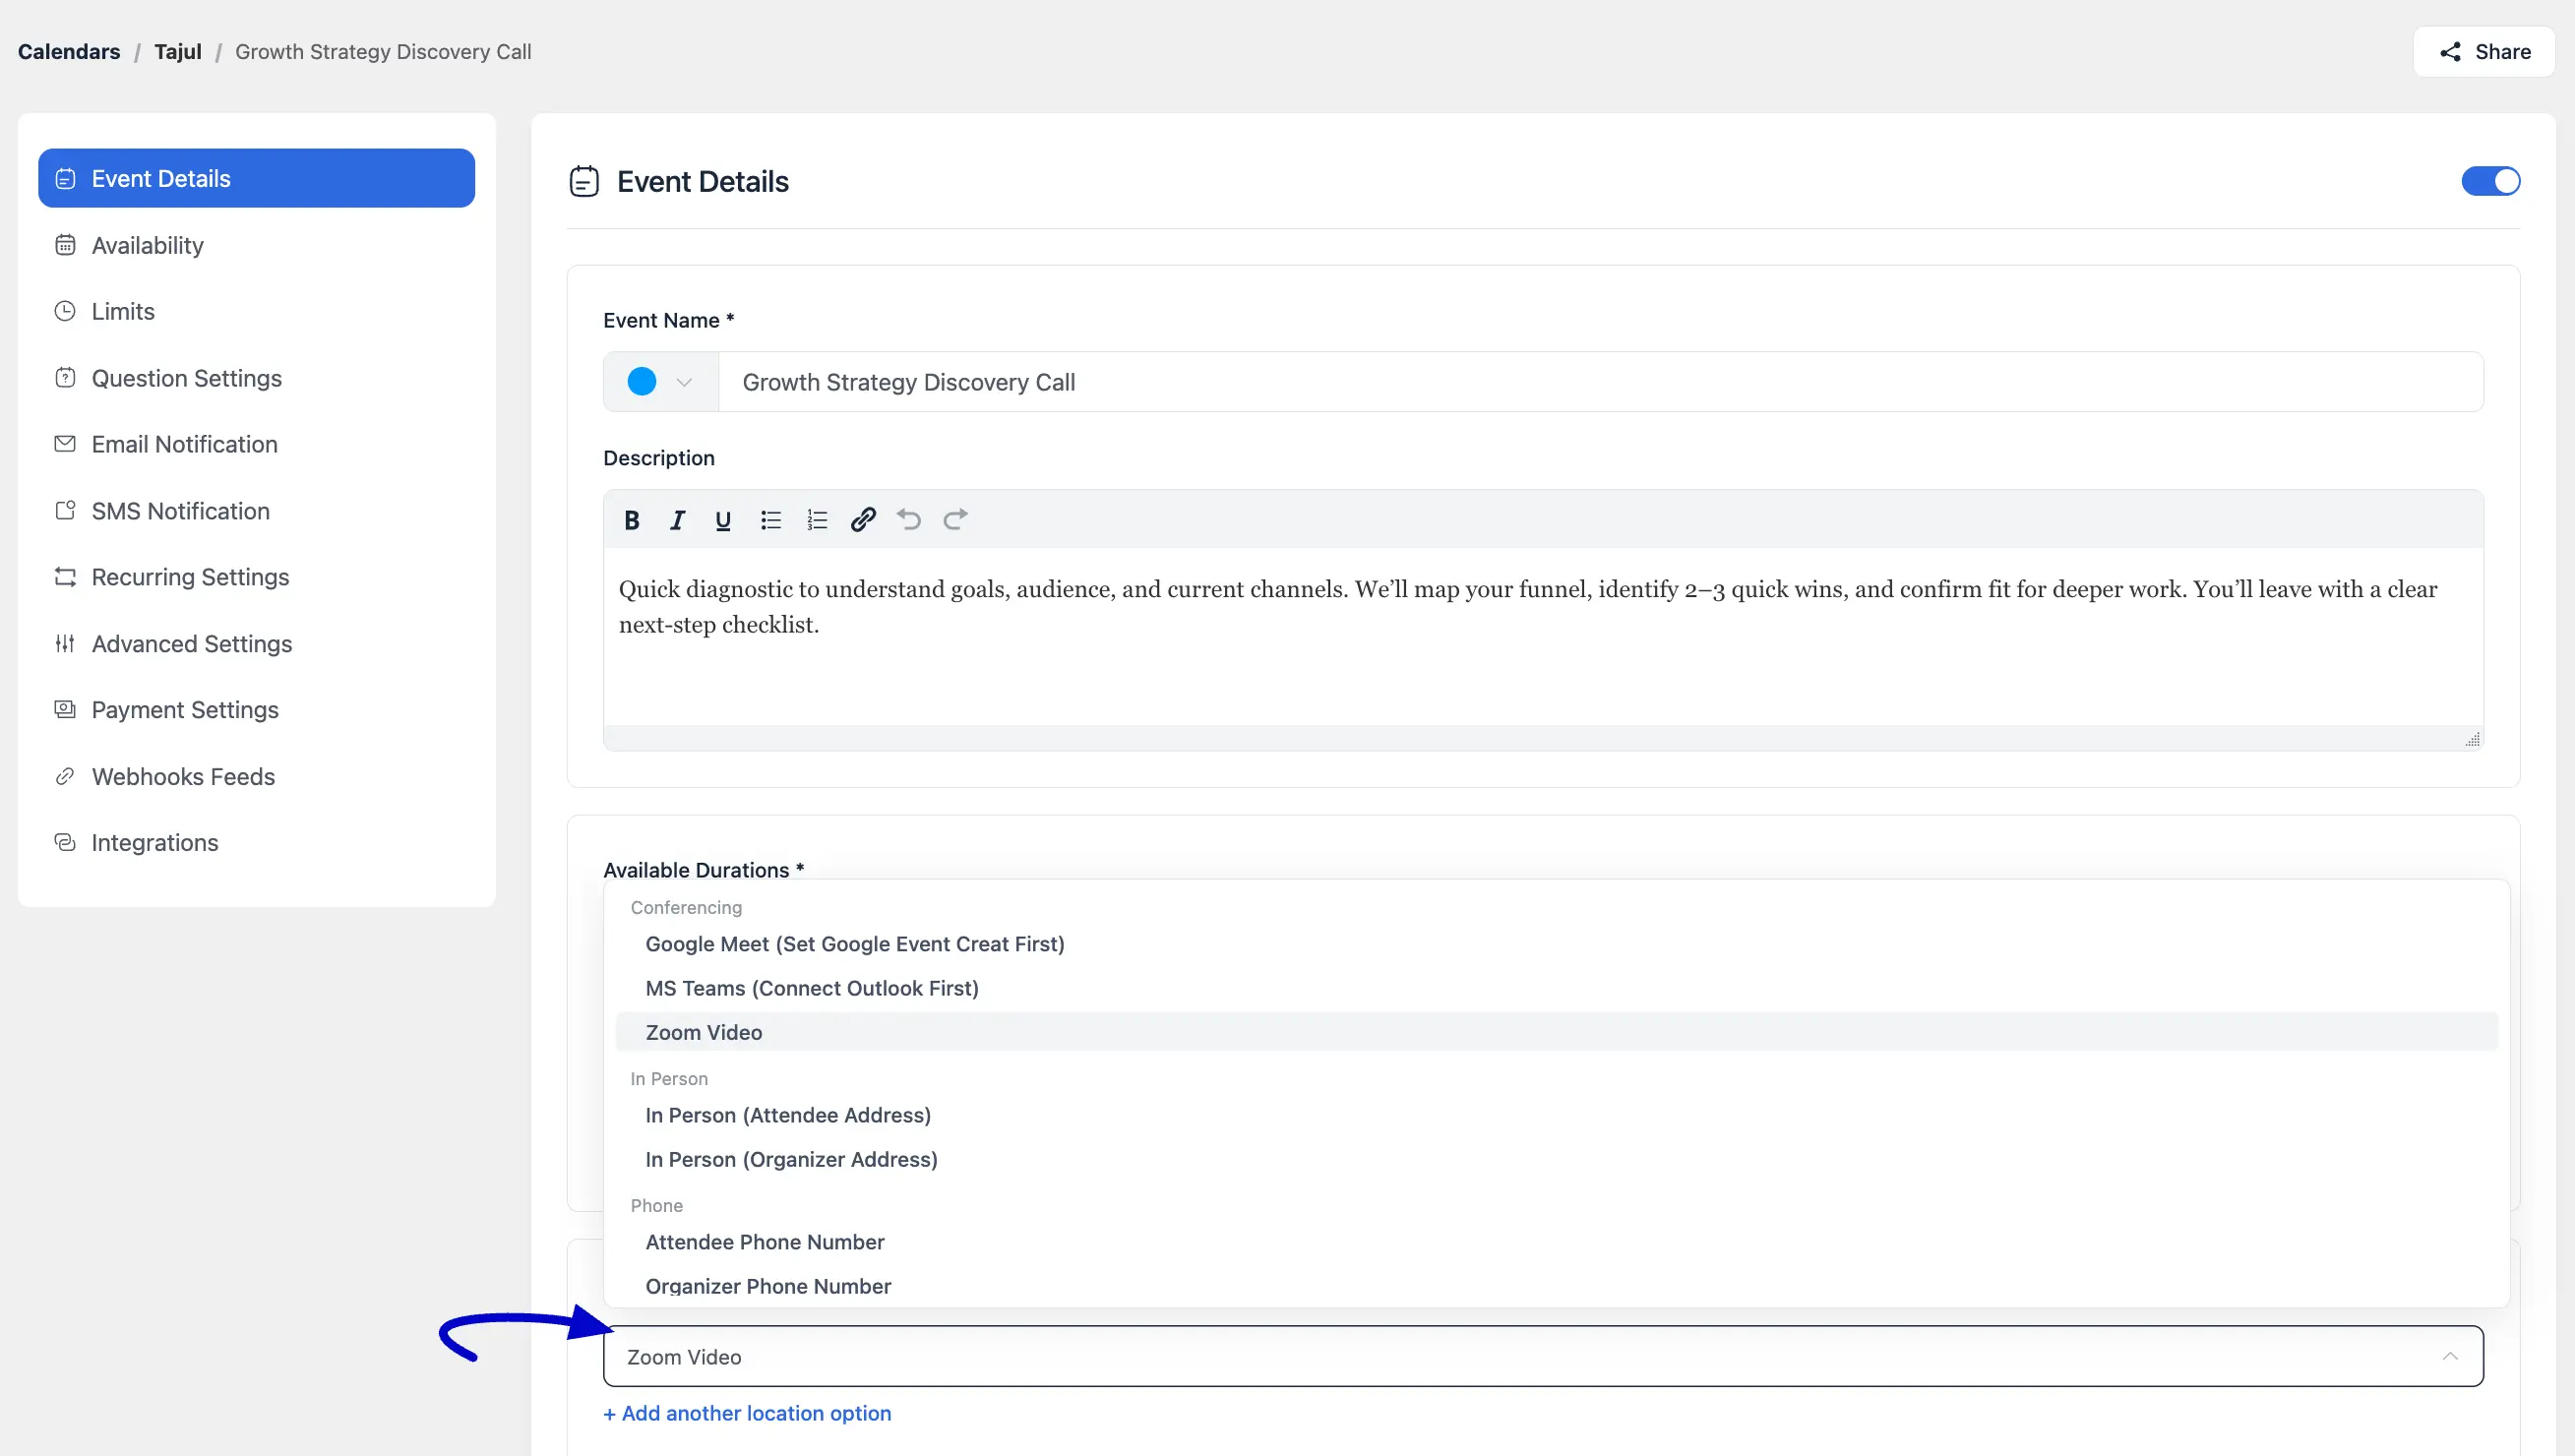Click the SMS Notification icon in sidebar
The image size is (2575, 1456).
[65, 511]
